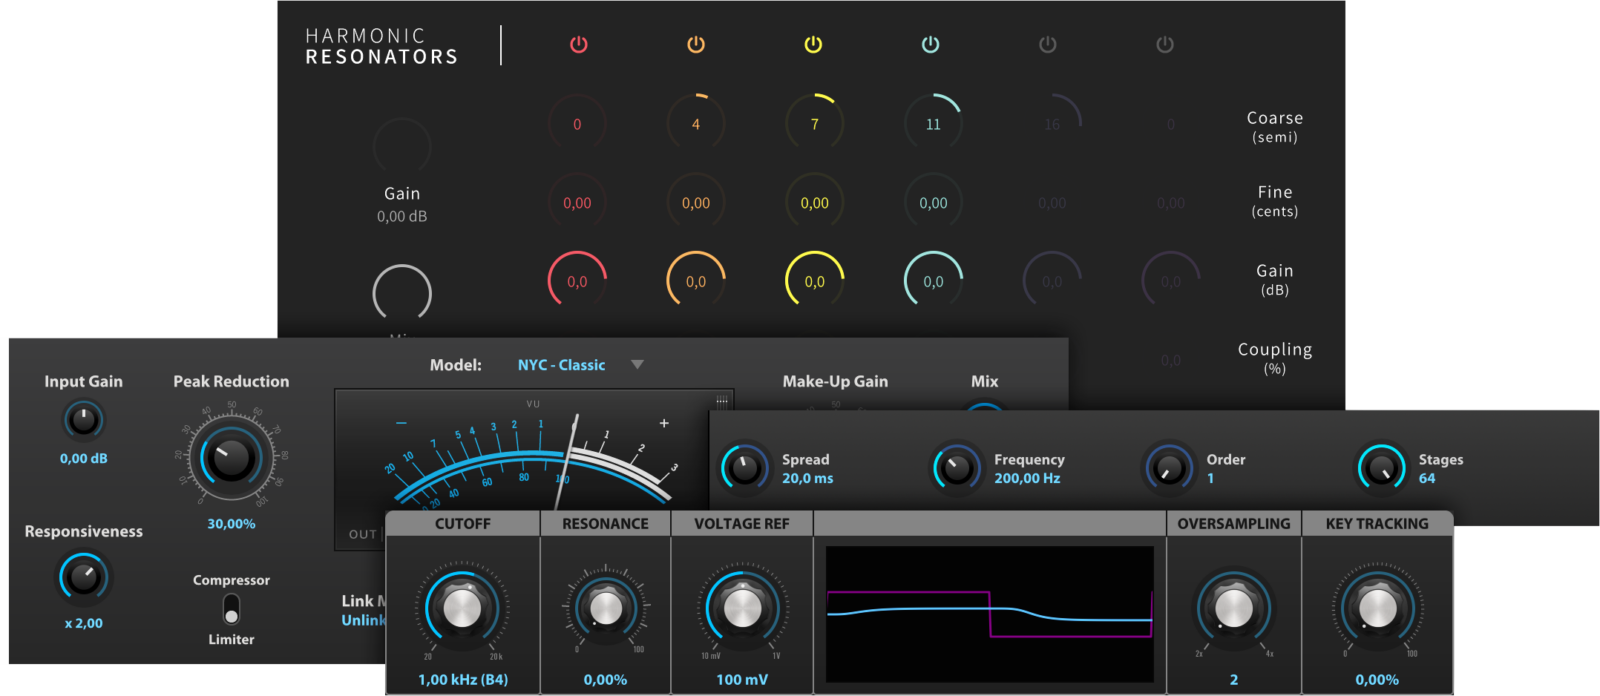Click the VU meter options grid icon
The width and height of the screenshot is (1600, 696).
(722, 400)
